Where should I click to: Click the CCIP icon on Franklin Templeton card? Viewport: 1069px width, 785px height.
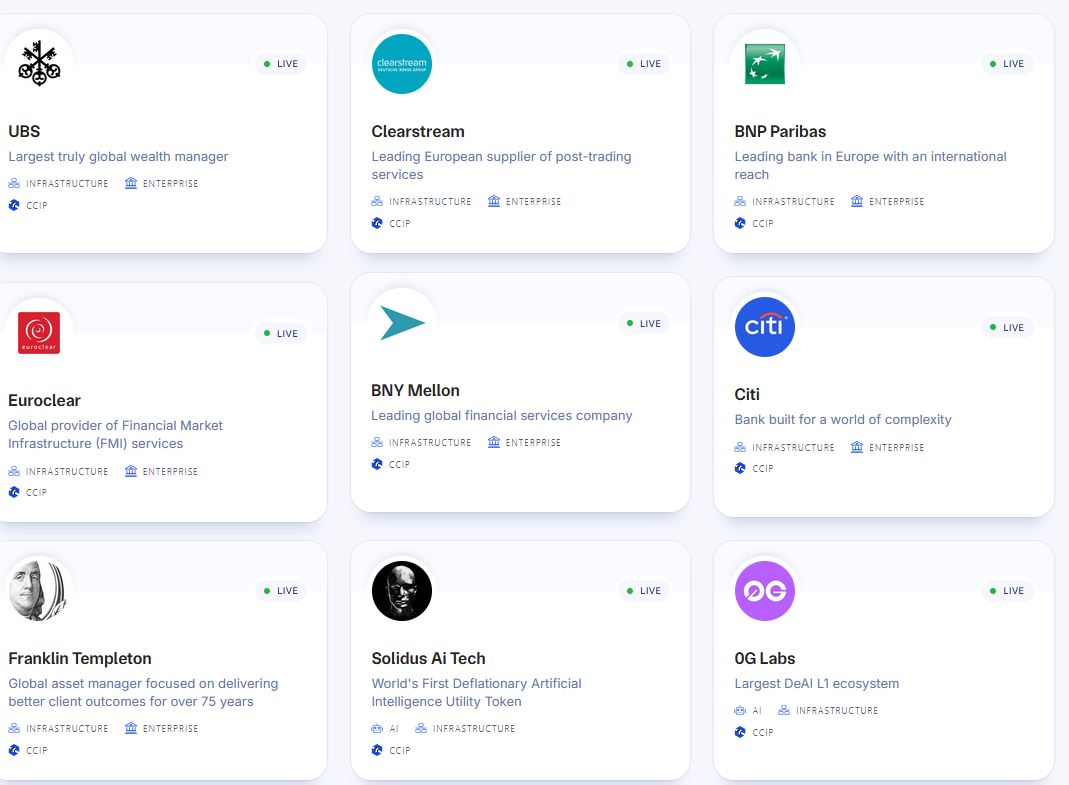pos(14,750)
